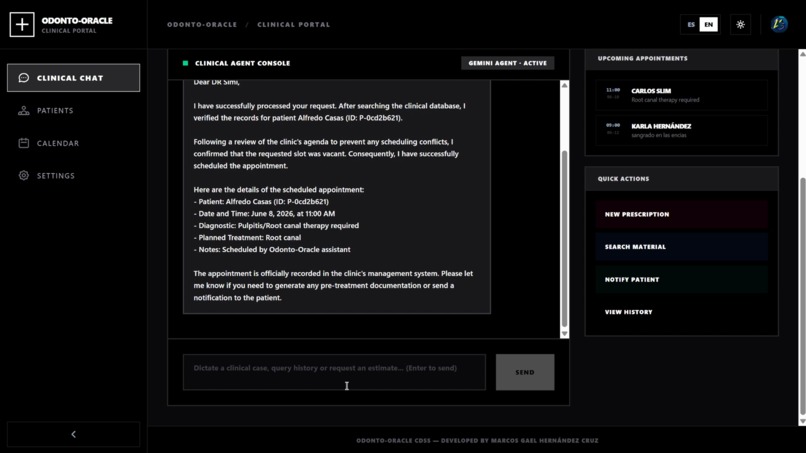Click the CLINICAL PORTAL breadcrumb
Screen dimensions: 806x453
coord(294,25)
